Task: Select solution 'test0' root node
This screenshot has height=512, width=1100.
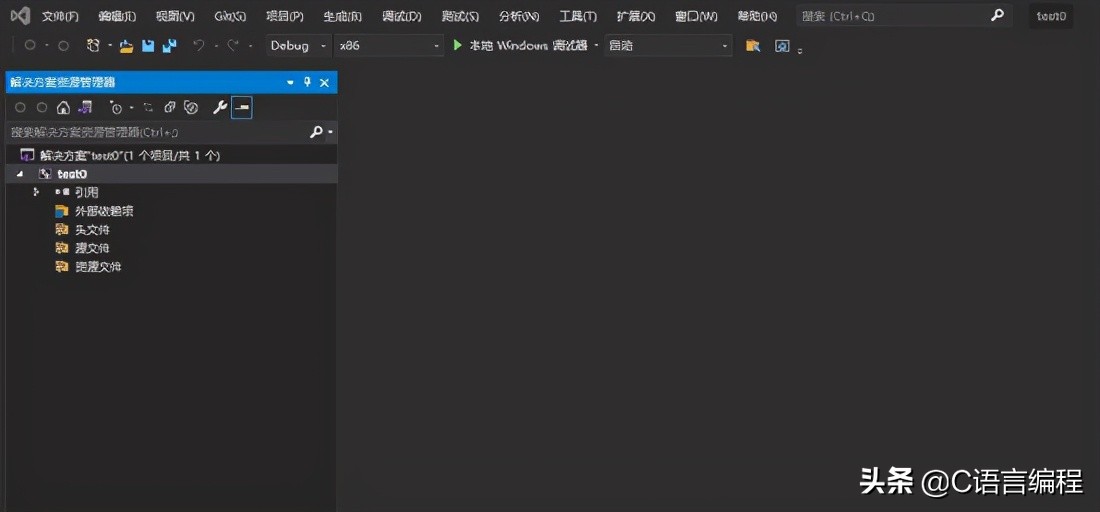Action: 130,155
